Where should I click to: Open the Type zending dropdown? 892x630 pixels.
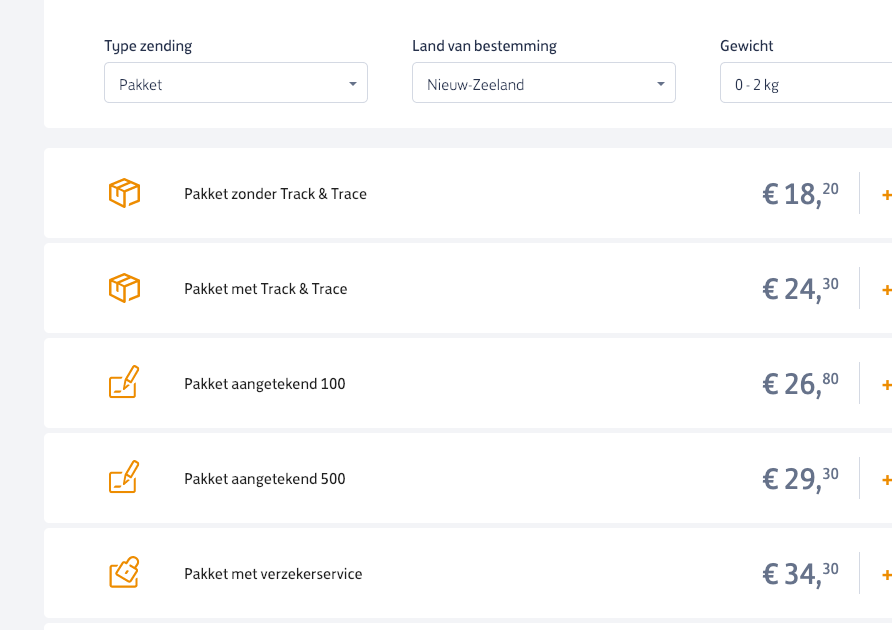[236, 84]
